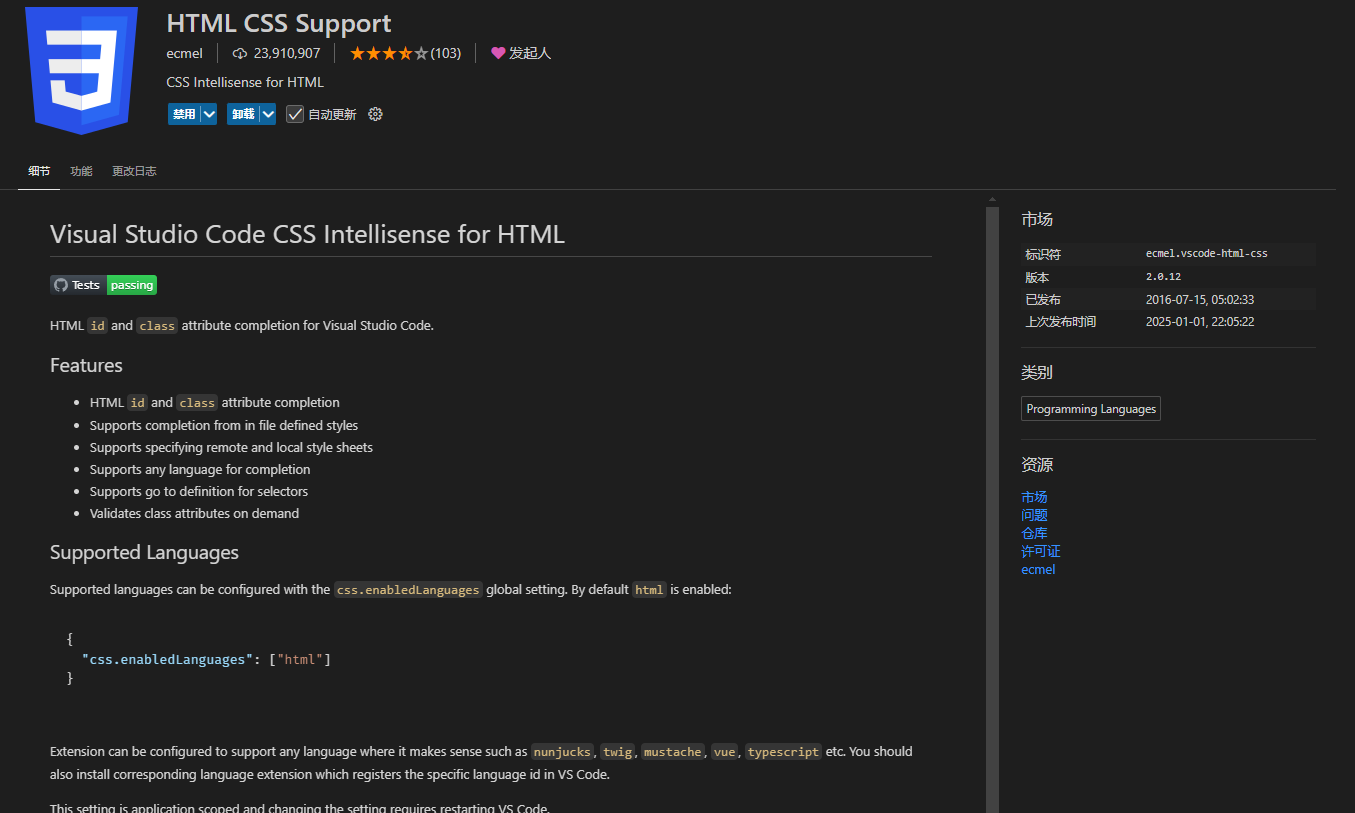Open the 市场 resource link

[1034, 497]
